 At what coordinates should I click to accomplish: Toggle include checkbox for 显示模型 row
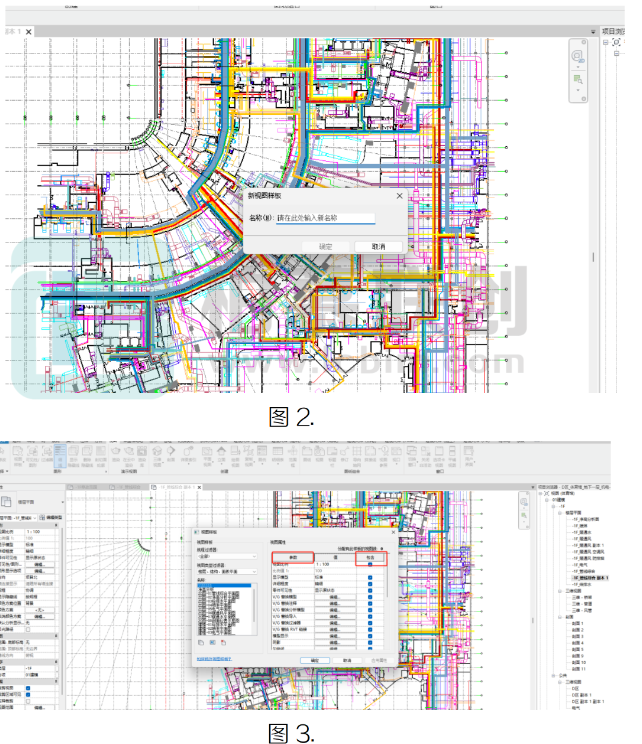pos(370,577)
